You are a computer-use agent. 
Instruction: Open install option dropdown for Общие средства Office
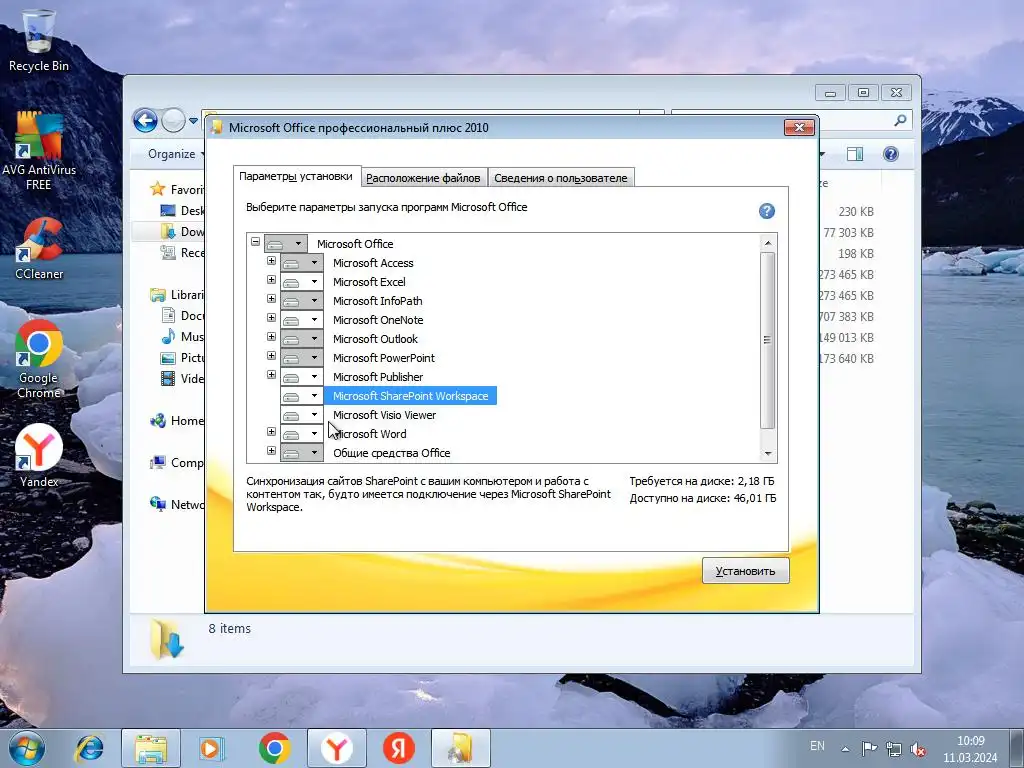pyautogui.click(x=302, y=453)
